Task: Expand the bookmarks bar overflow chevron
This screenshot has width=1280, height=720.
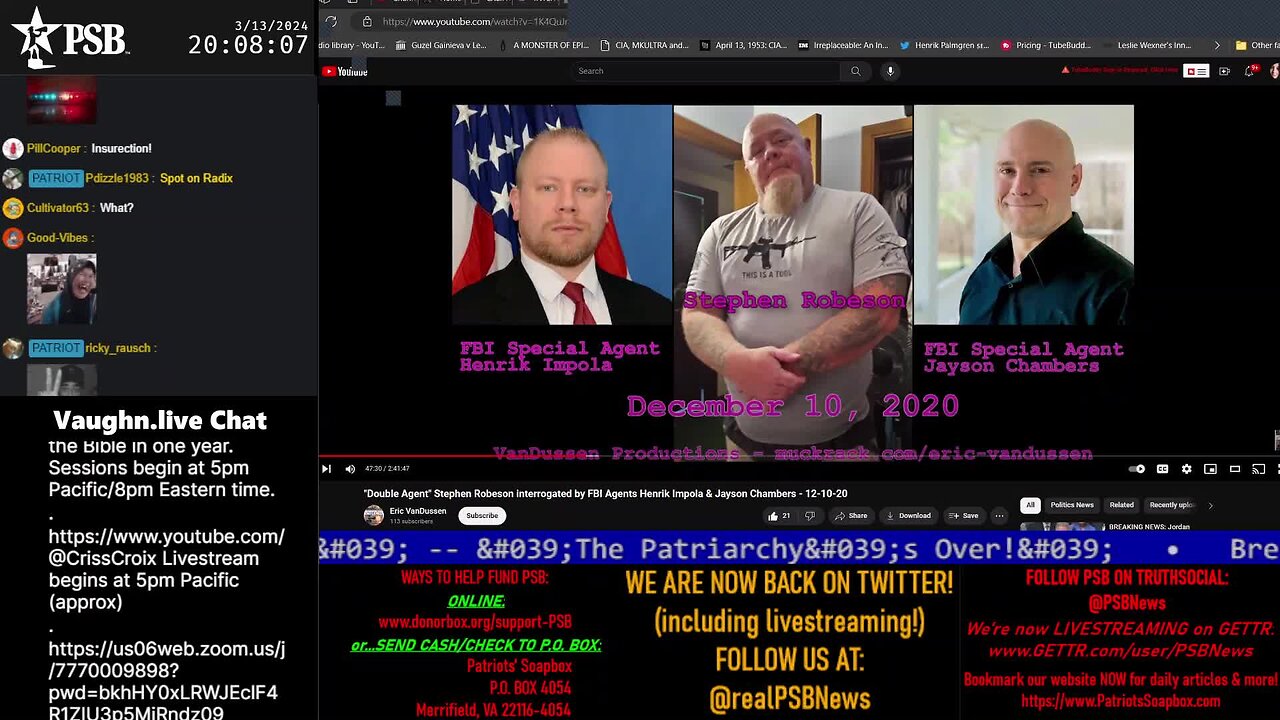Action: [x=1217, y=45]
